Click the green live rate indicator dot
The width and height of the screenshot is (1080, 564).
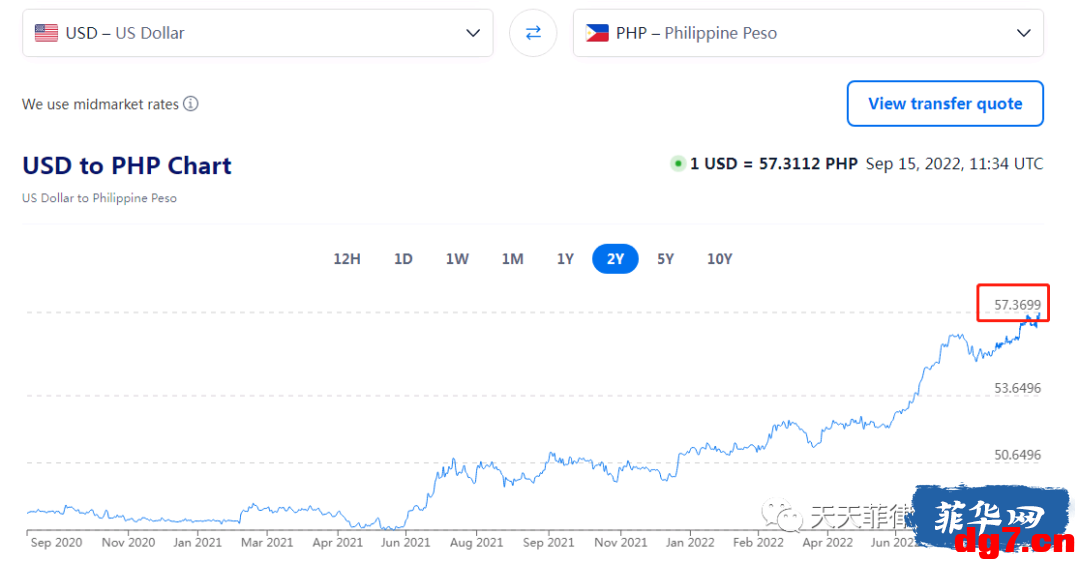(x=678, y=164)
